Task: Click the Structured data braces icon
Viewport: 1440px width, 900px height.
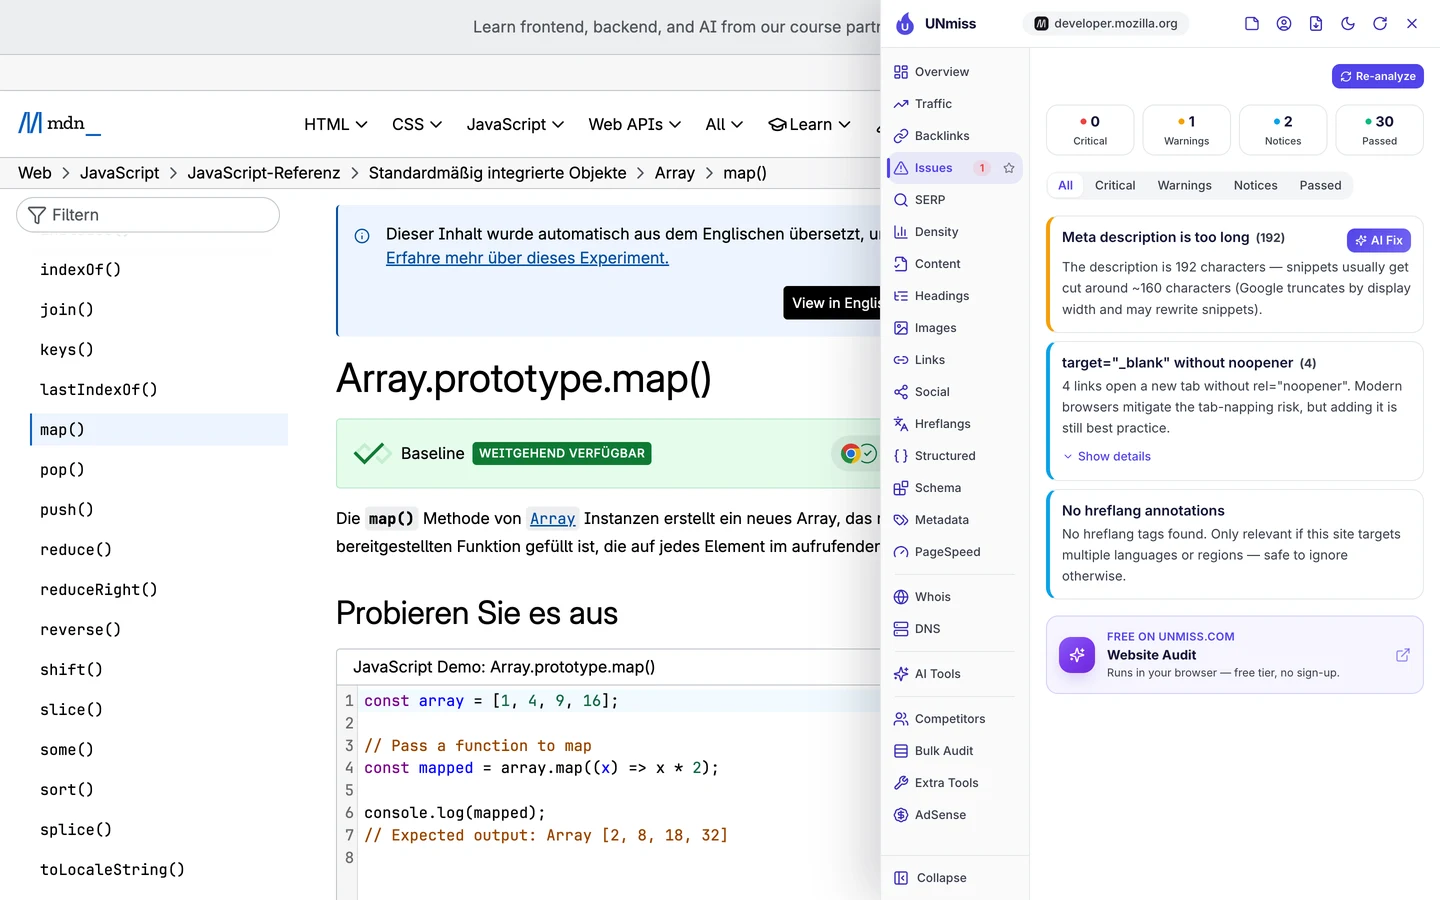Action: (901, 456)
